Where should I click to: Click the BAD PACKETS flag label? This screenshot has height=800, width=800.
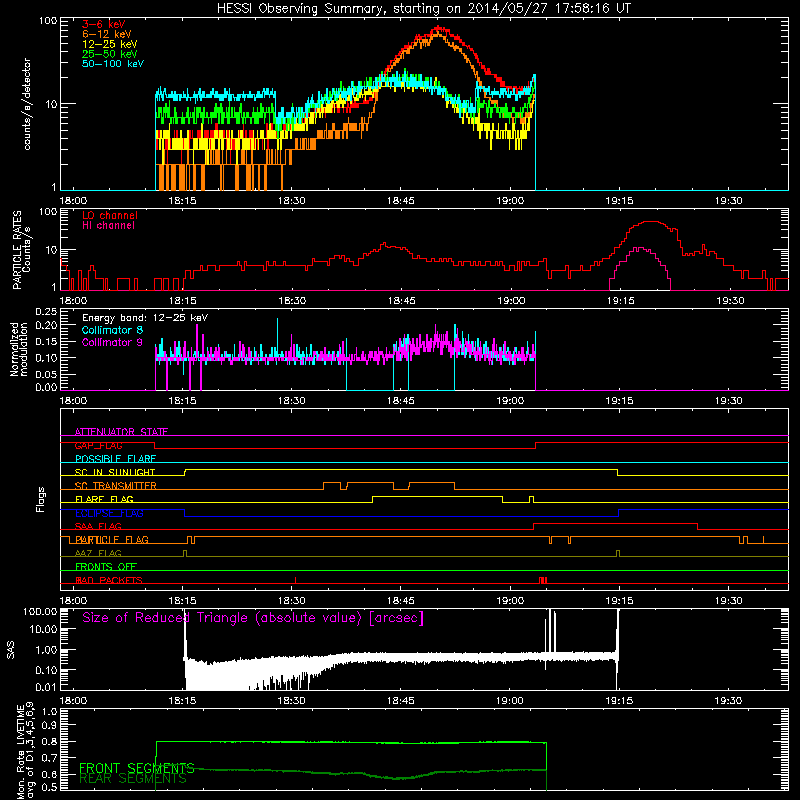109,581
